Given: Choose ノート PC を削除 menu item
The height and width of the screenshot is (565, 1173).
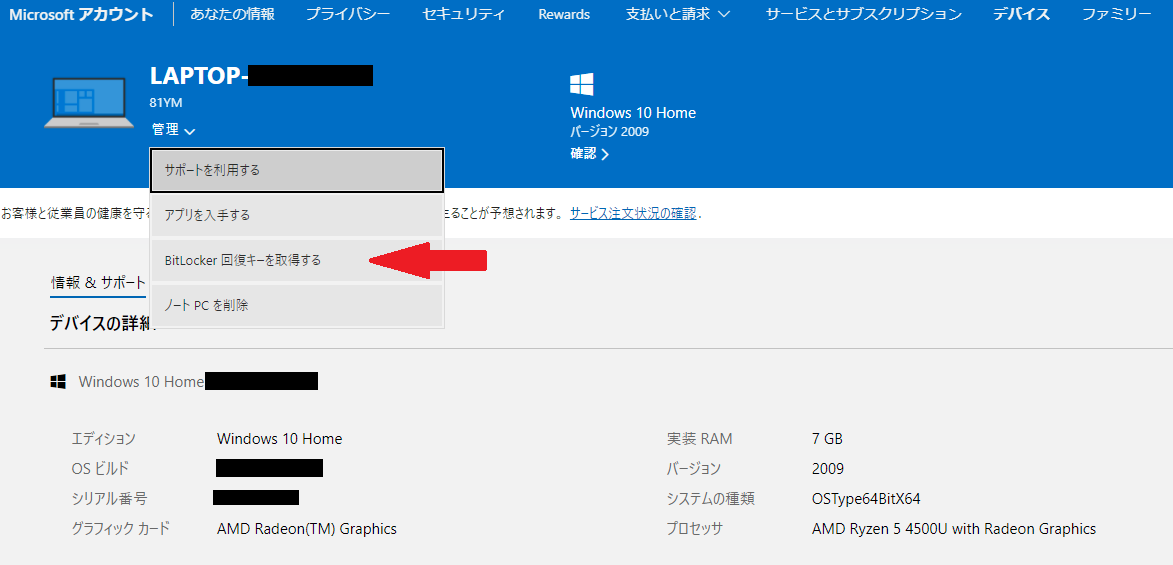Looking at the screenshot, I should point(297,305).
